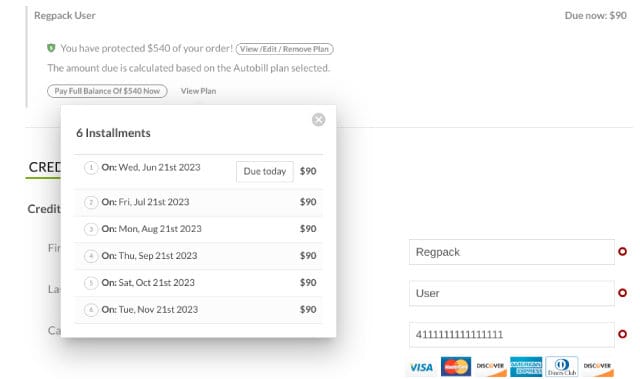Click the green protection shield icon
Screen dimensions: 640x379
pyautogui.click(x=51, y=48)
